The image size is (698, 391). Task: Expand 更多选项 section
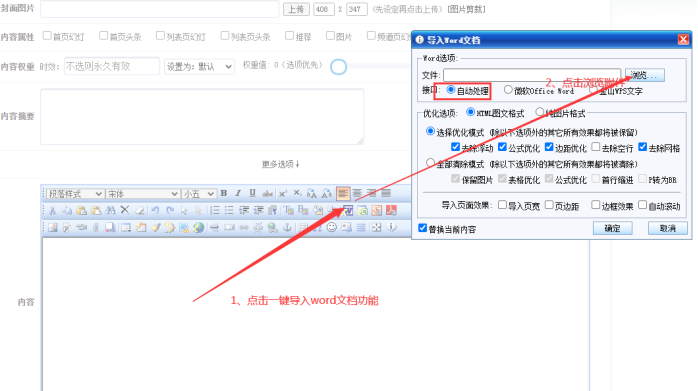pos(281,164)
